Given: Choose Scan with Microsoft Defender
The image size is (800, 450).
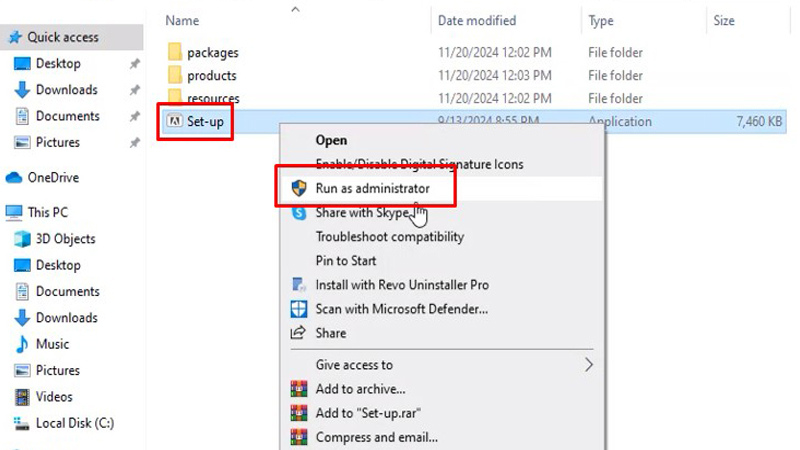Looking at the screenshot, I should click(x=402, y=309).
